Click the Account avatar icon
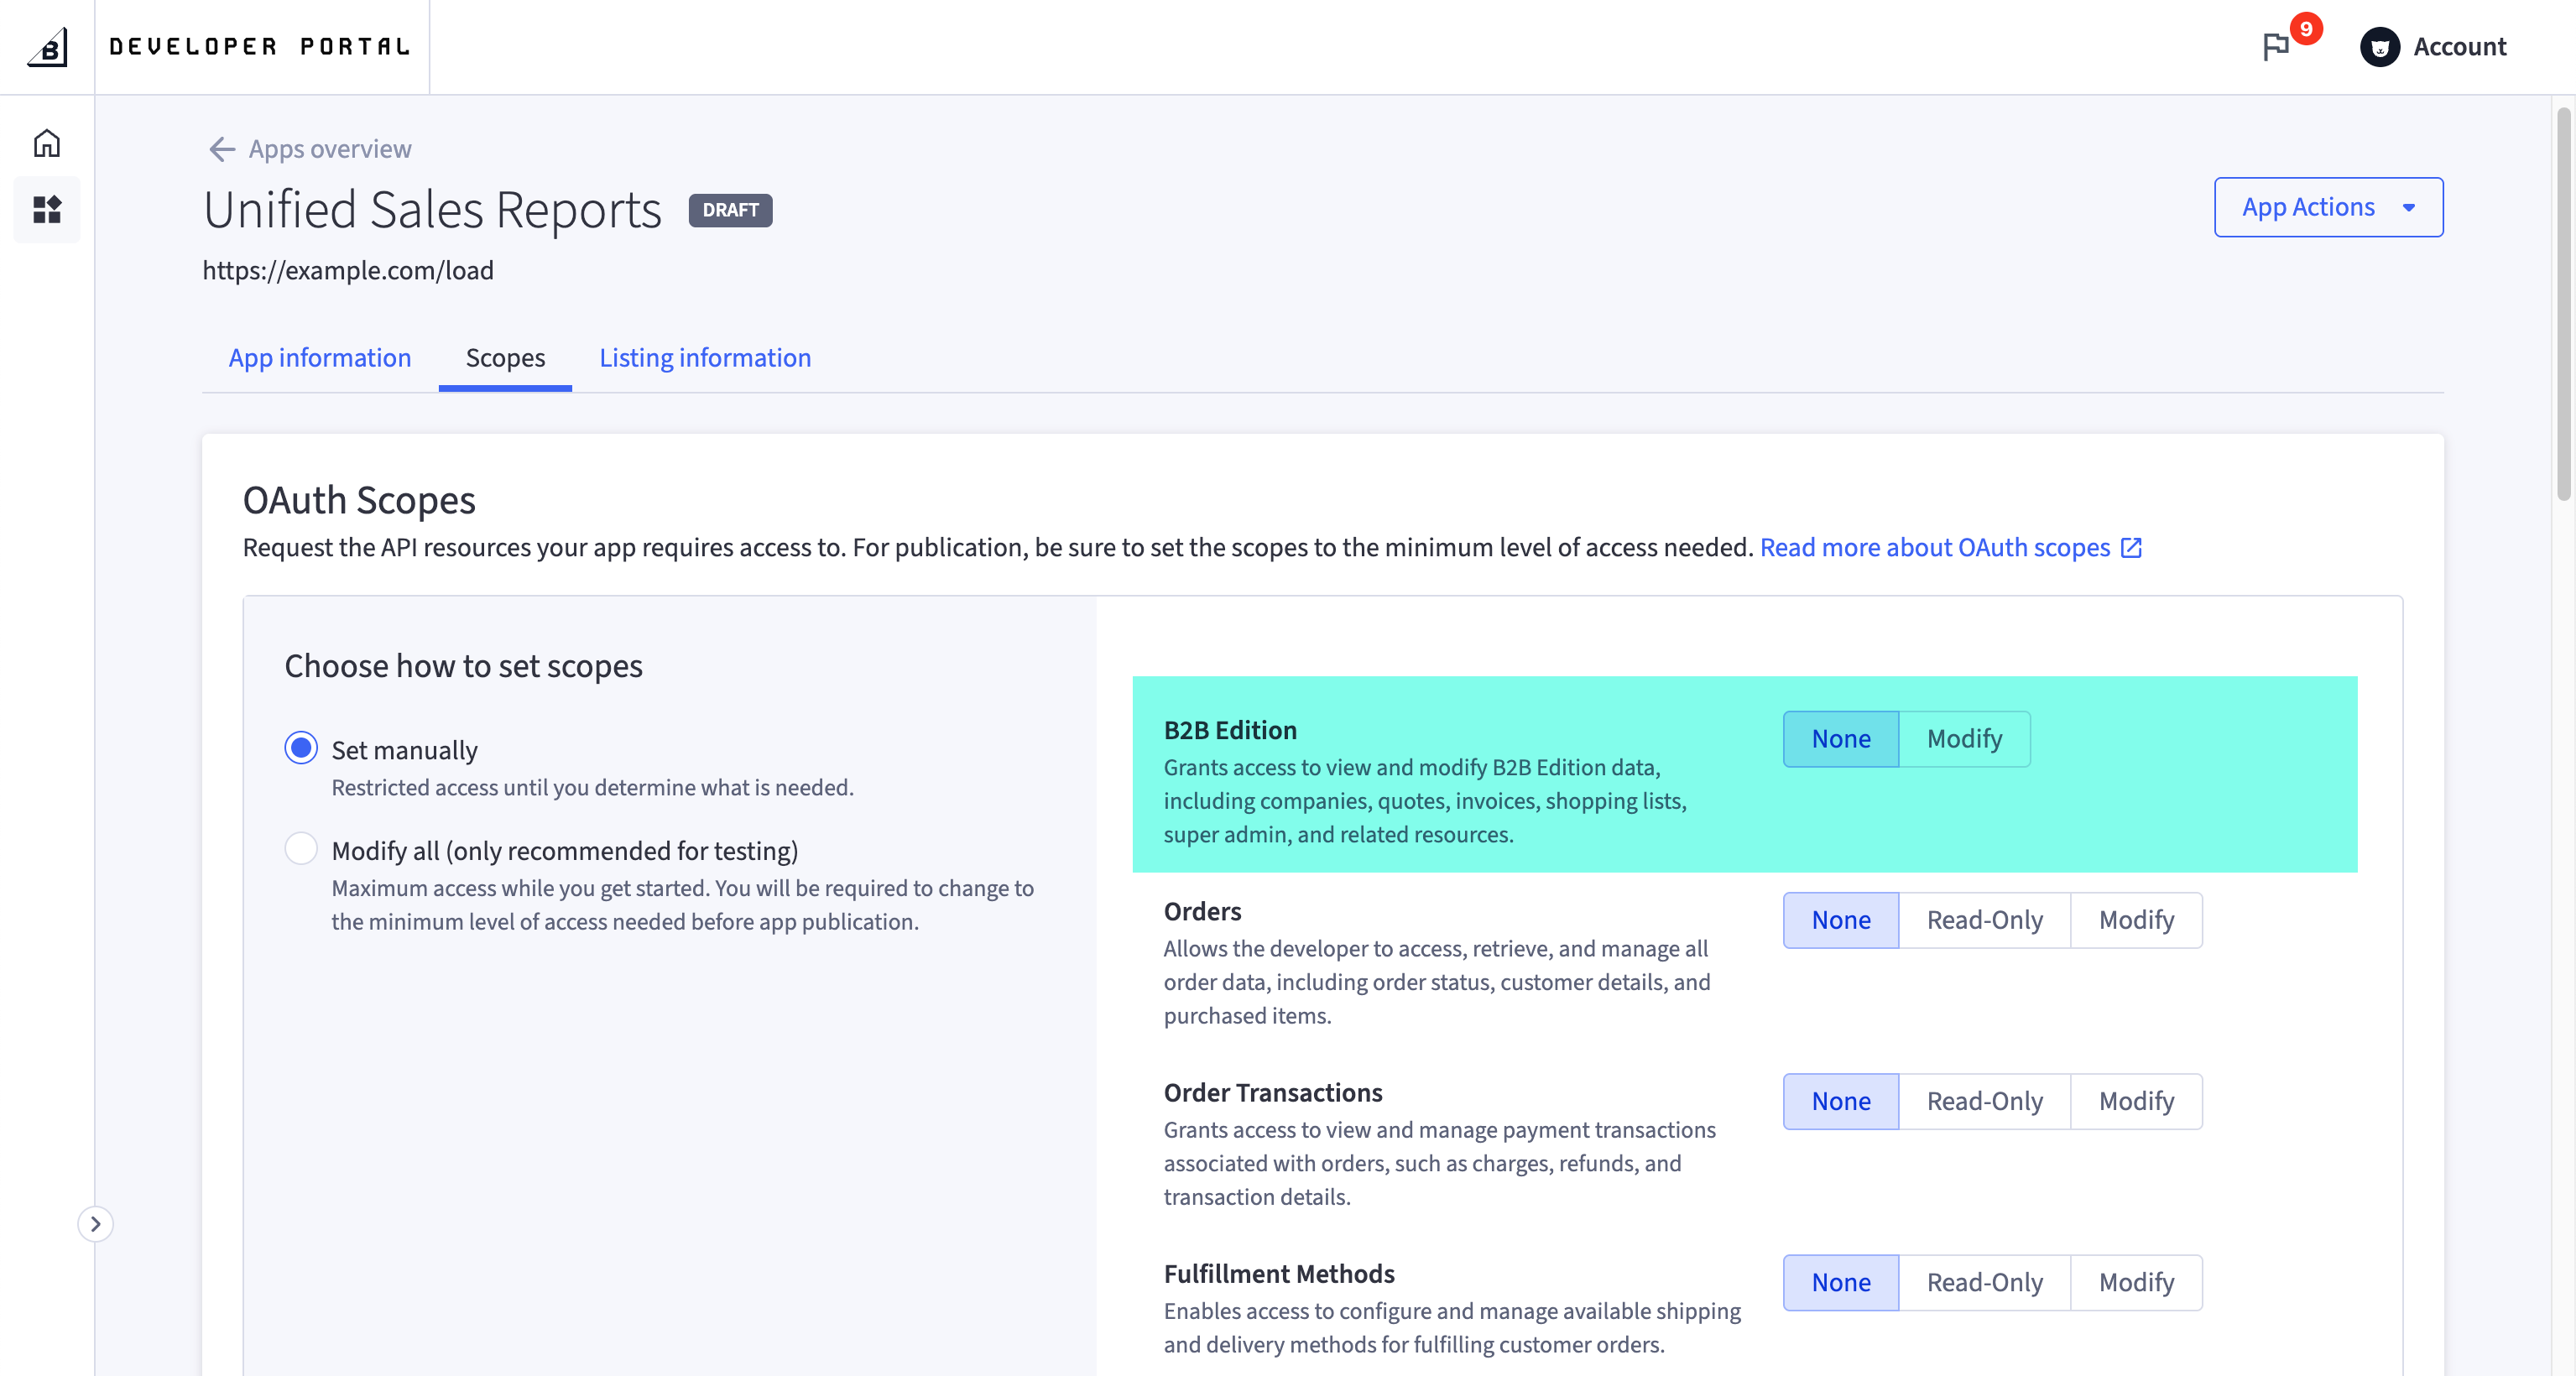Viewport: 2576px width, 1376px height. (2379, 47)
